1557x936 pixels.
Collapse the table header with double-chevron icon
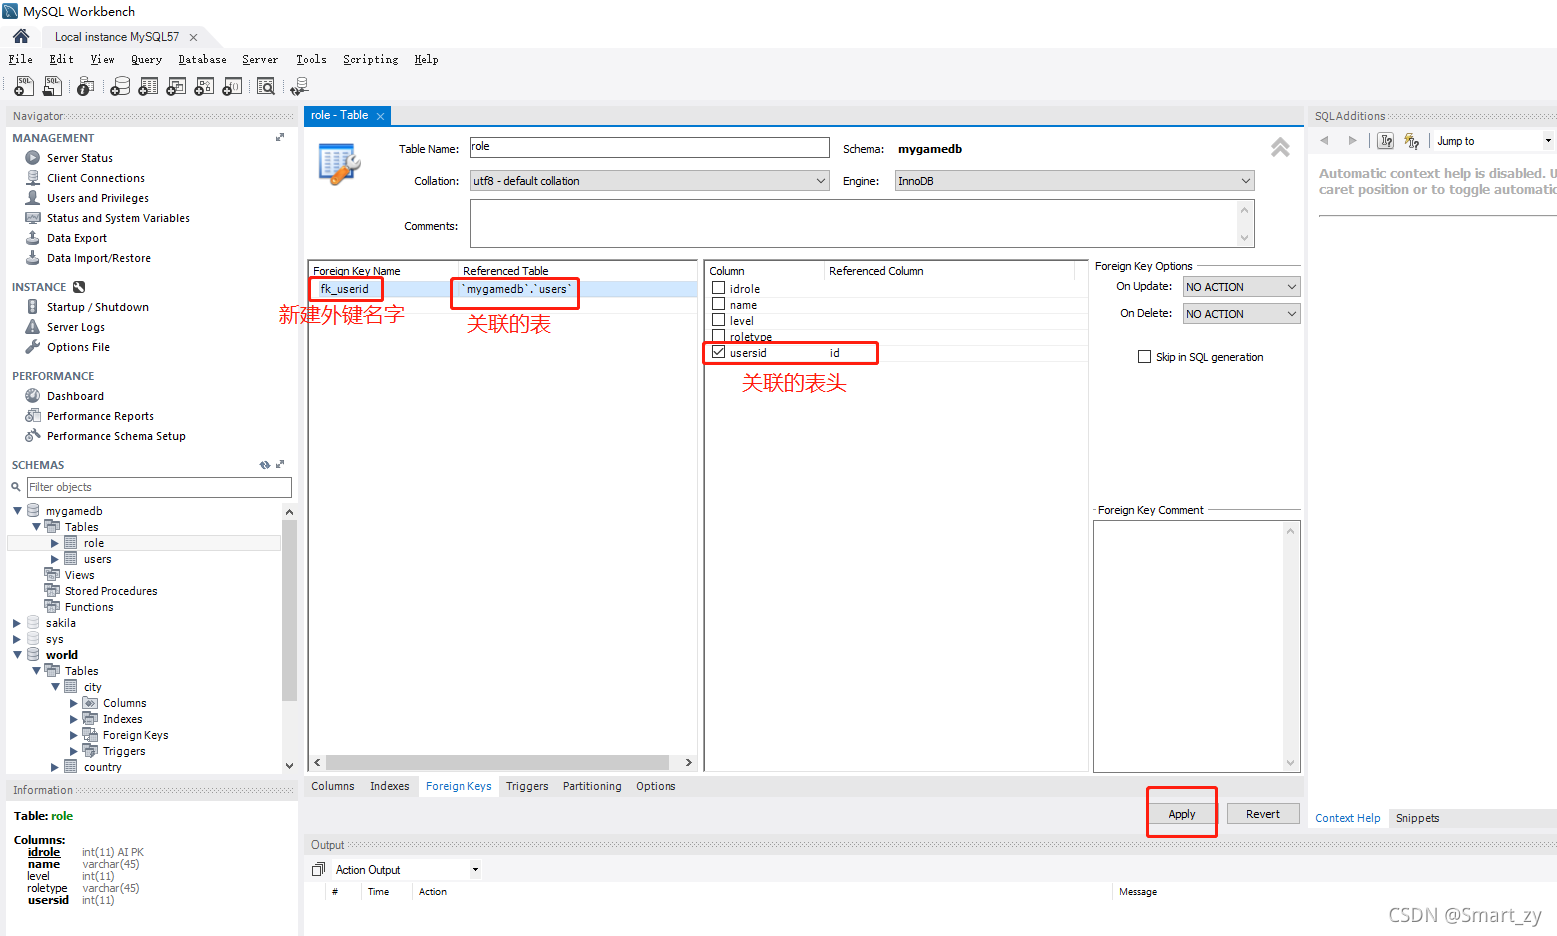tap(1280, 148)
